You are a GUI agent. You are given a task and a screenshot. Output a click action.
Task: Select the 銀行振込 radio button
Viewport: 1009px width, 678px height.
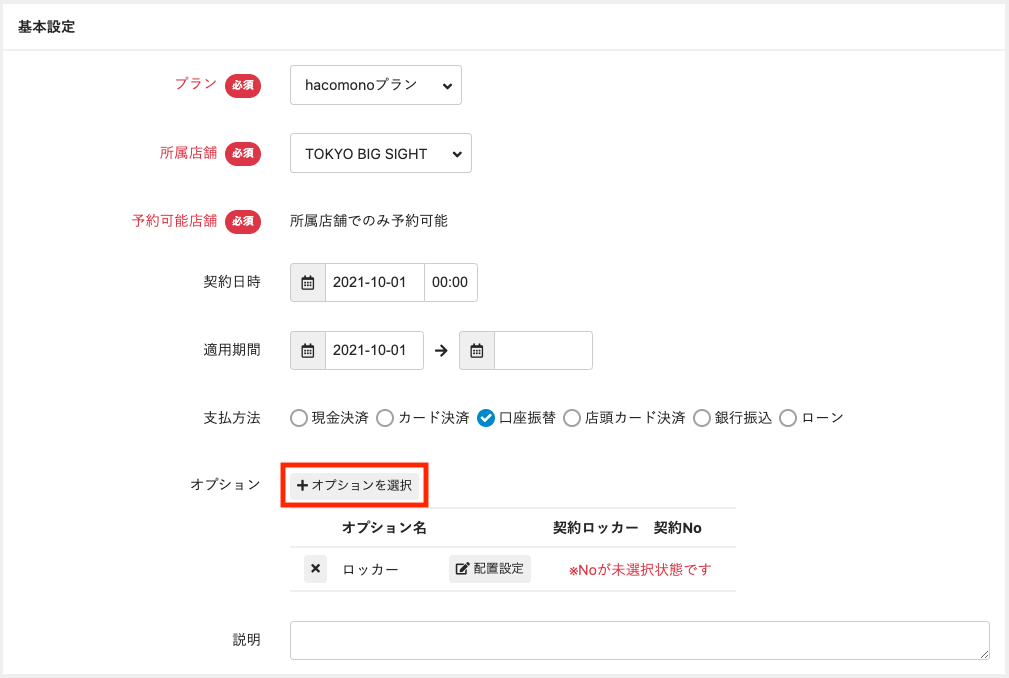(702, 418)
